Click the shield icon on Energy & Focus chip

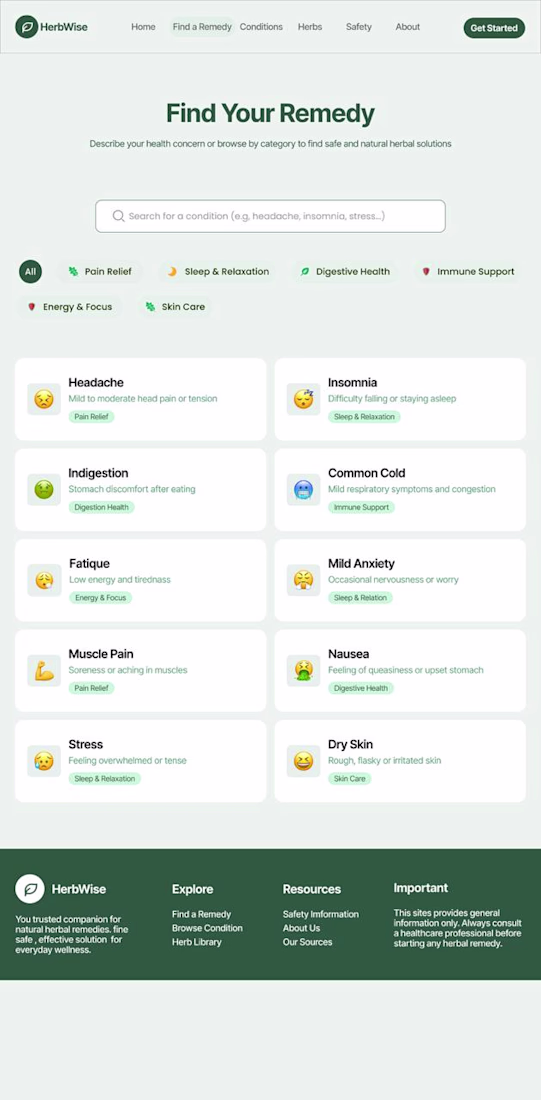coord(31,307)
